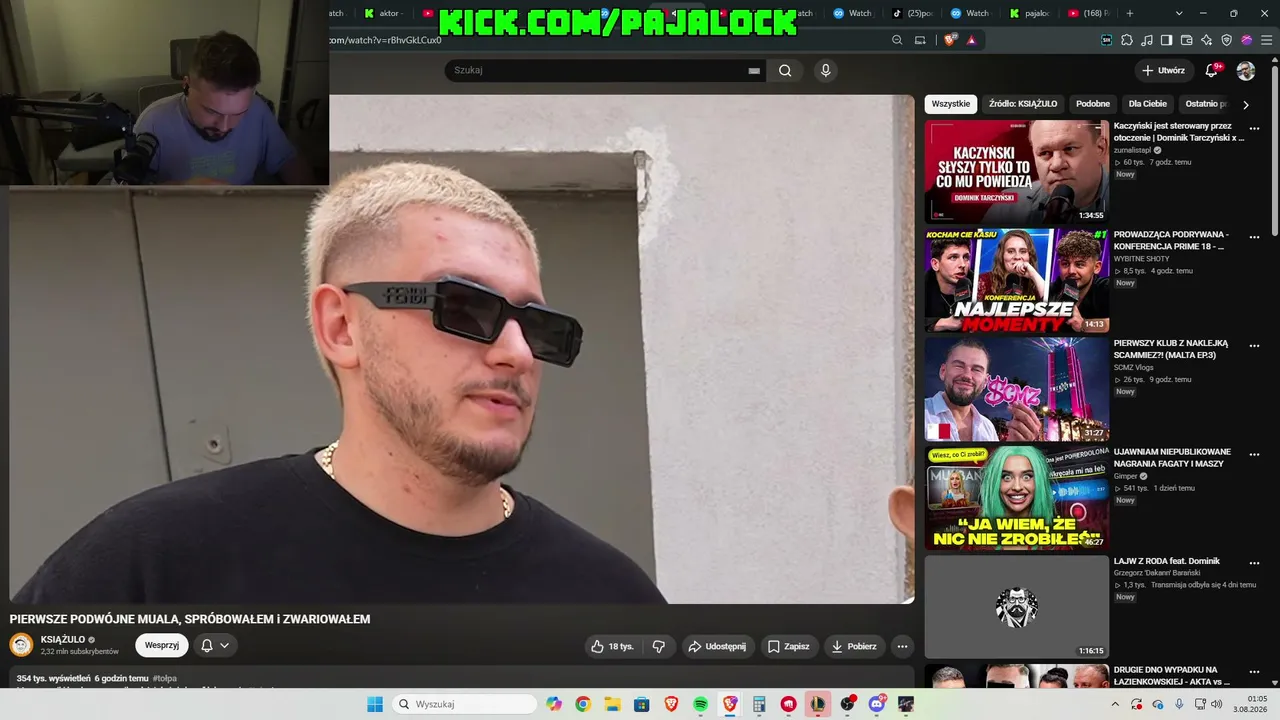Like the video with 18 tys. likes
This screenshot has width=1280, height=720.
pos(612,646)
